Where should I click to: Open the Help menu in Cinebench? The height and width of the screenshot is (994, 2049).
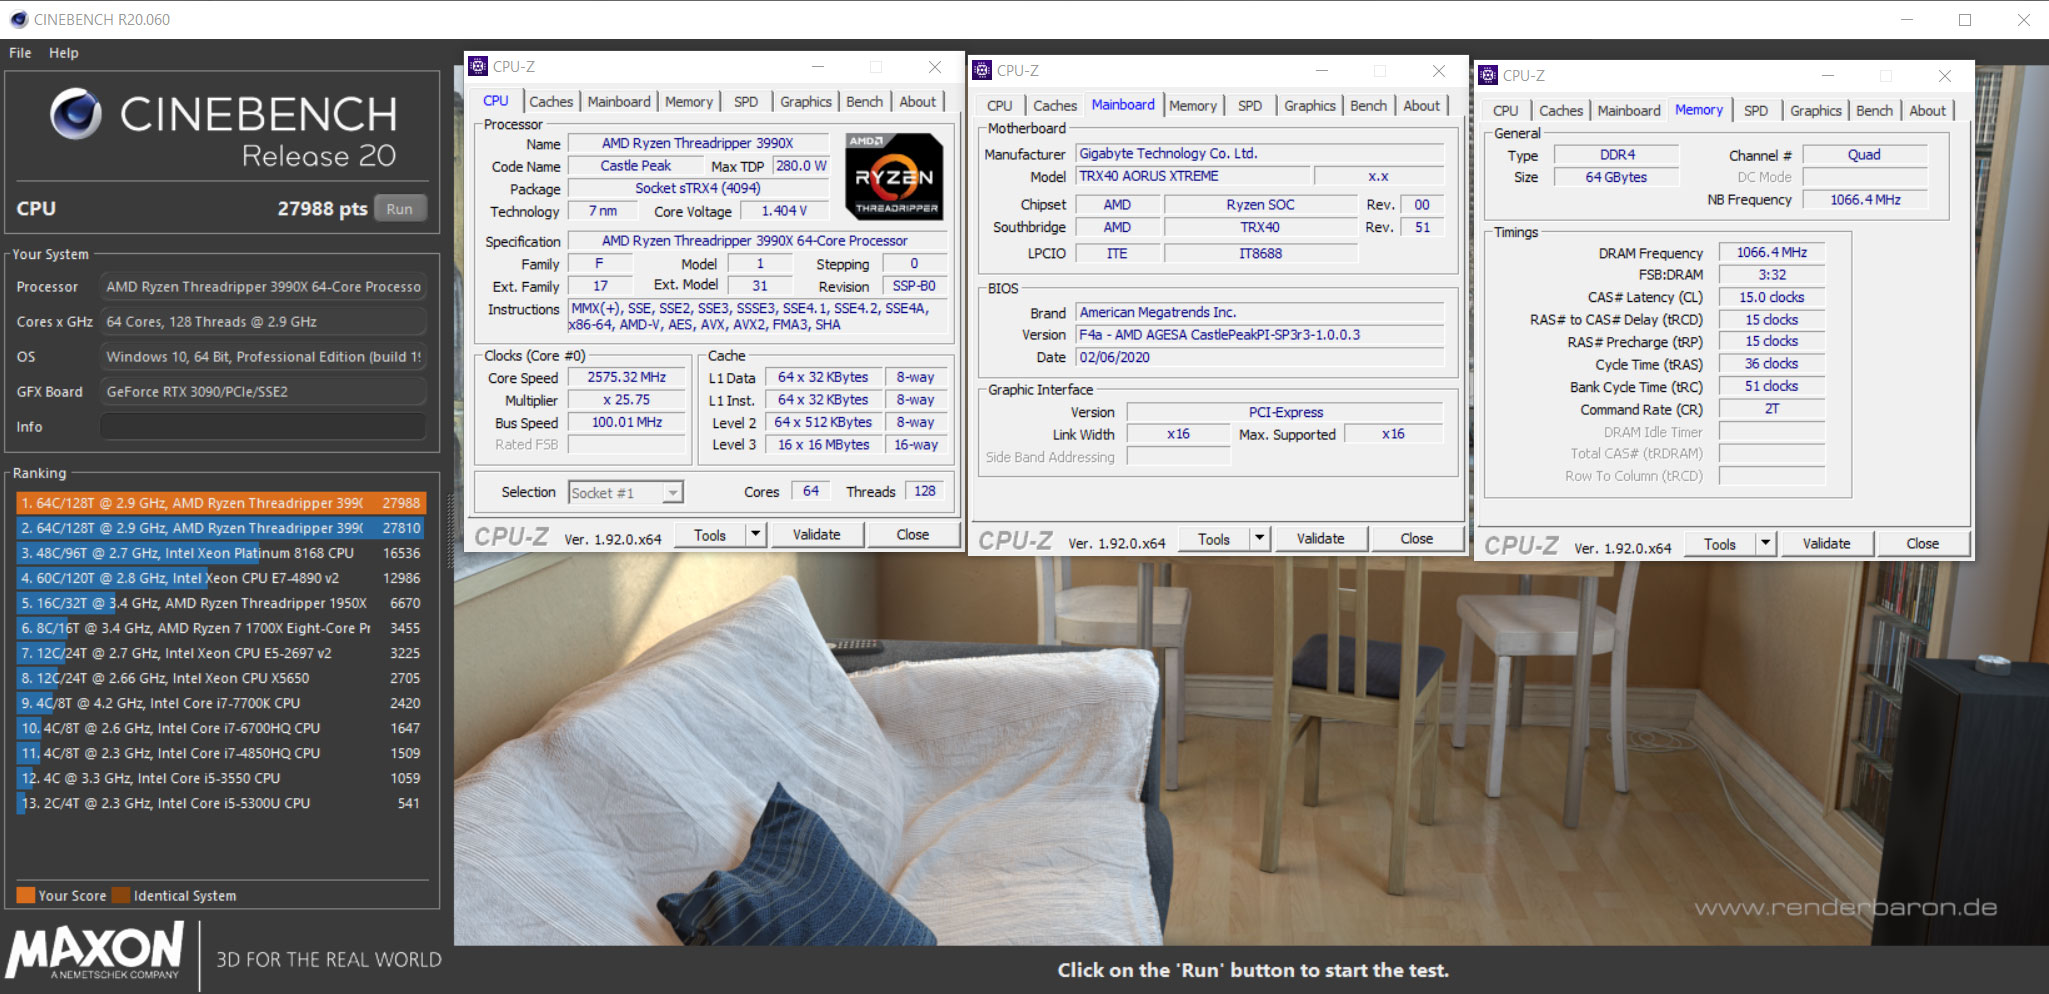coord(64,52)
